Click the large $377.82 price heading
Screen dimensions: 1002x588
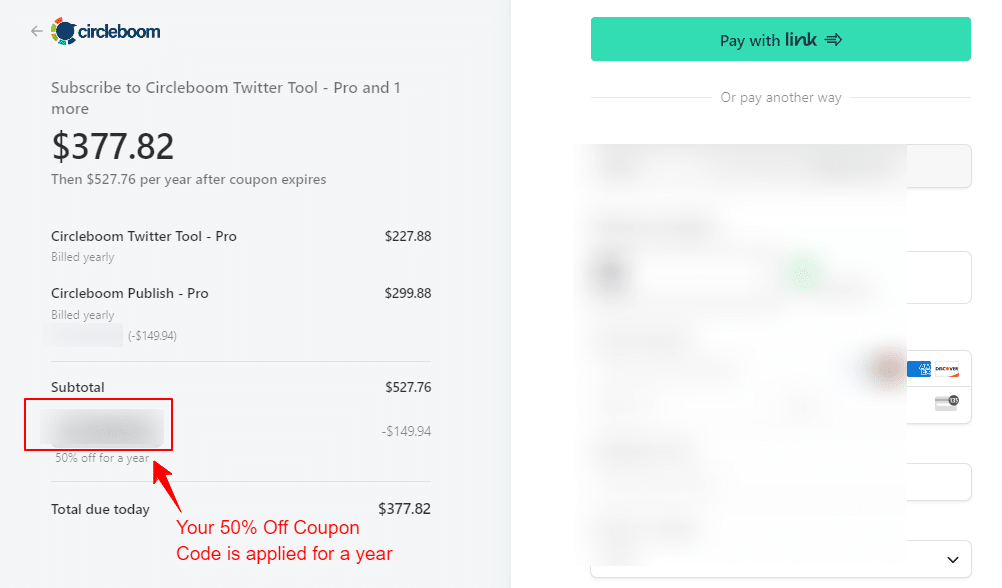112,146
